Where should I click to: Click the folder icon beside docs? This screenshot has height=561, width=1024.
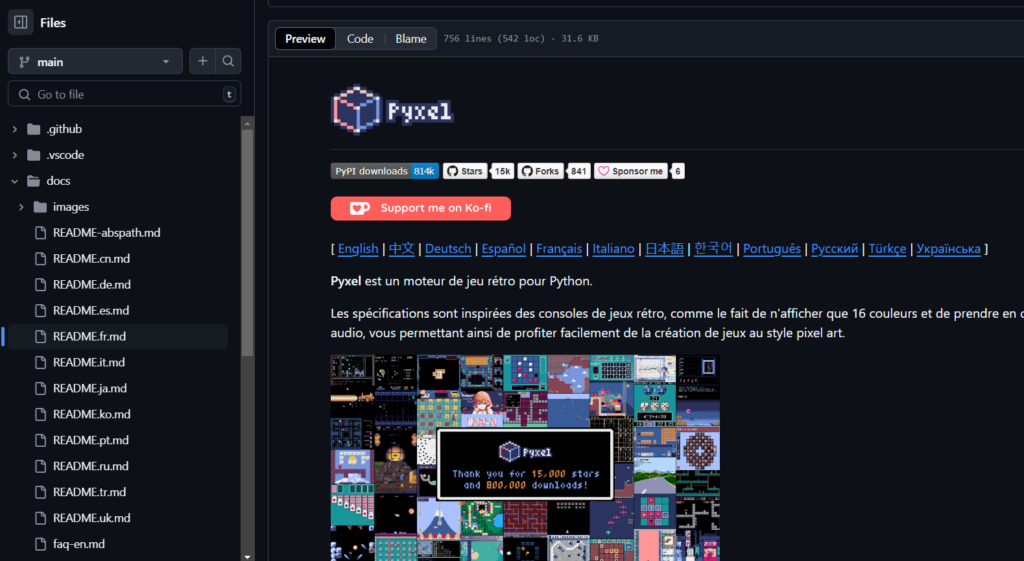[33, 181]
